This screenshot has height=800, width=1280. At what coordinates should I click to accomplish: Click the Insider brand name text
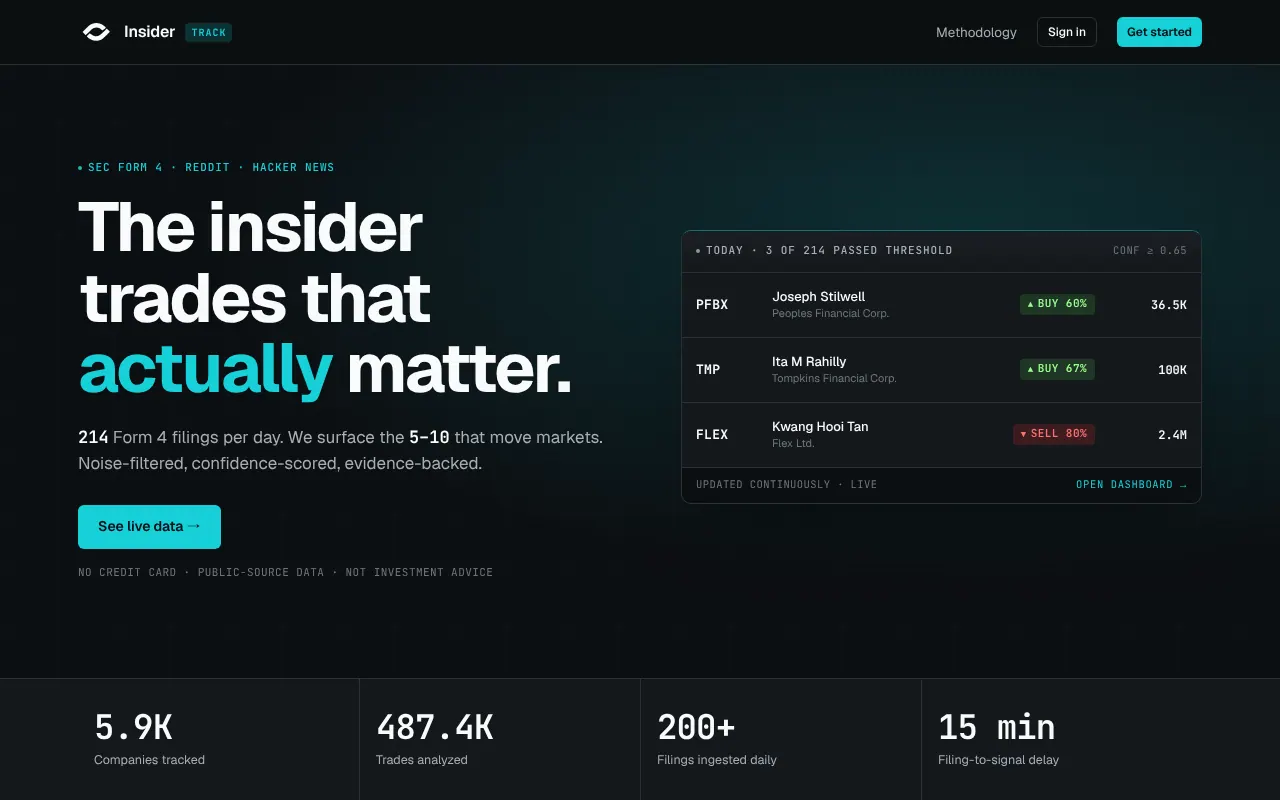click(149, 32)
